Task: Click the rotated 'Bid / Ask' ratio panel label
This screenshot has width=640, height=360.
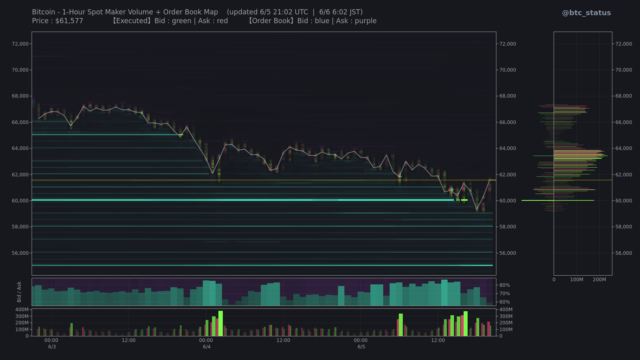Action: pos(19,292)
